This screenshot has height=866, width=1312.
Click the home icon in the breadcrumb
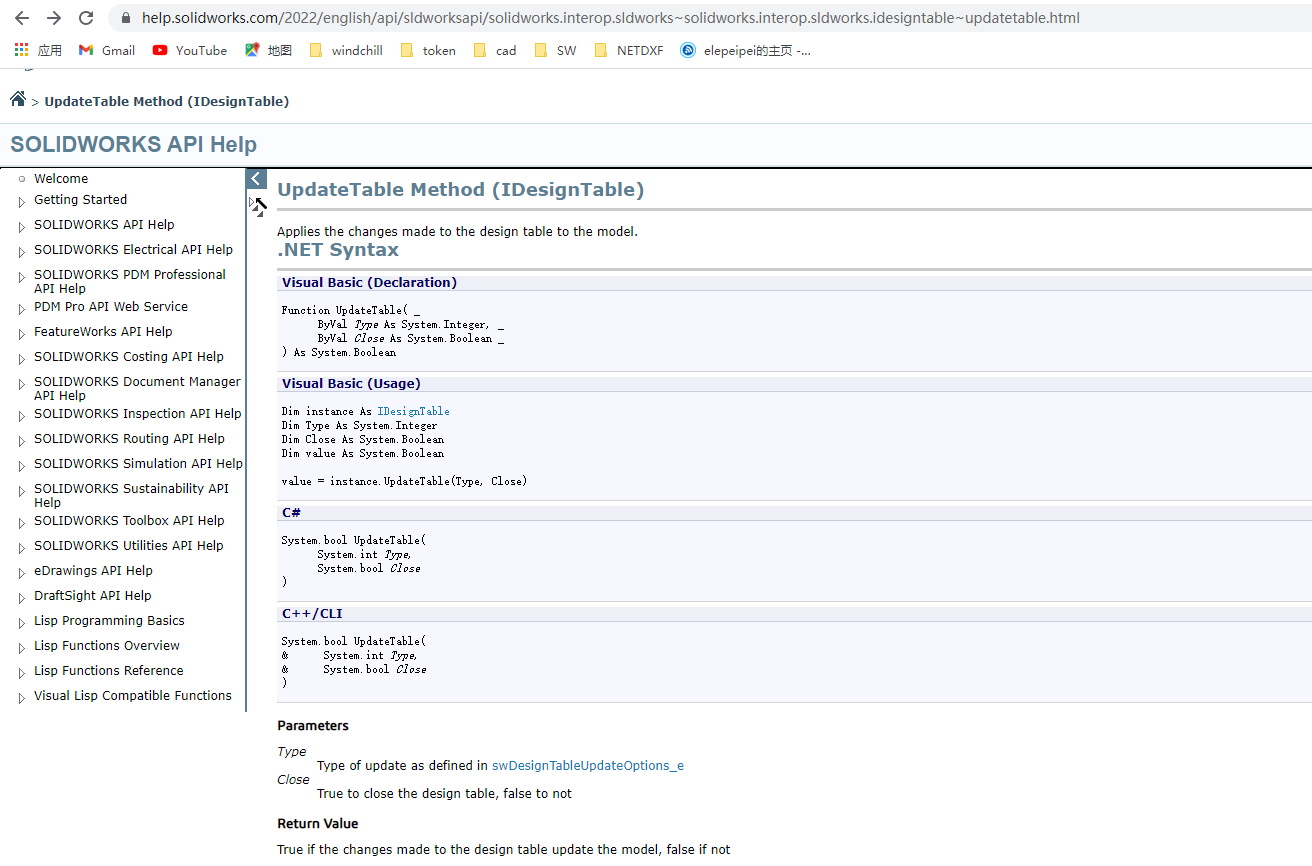[x=18, y=99]
